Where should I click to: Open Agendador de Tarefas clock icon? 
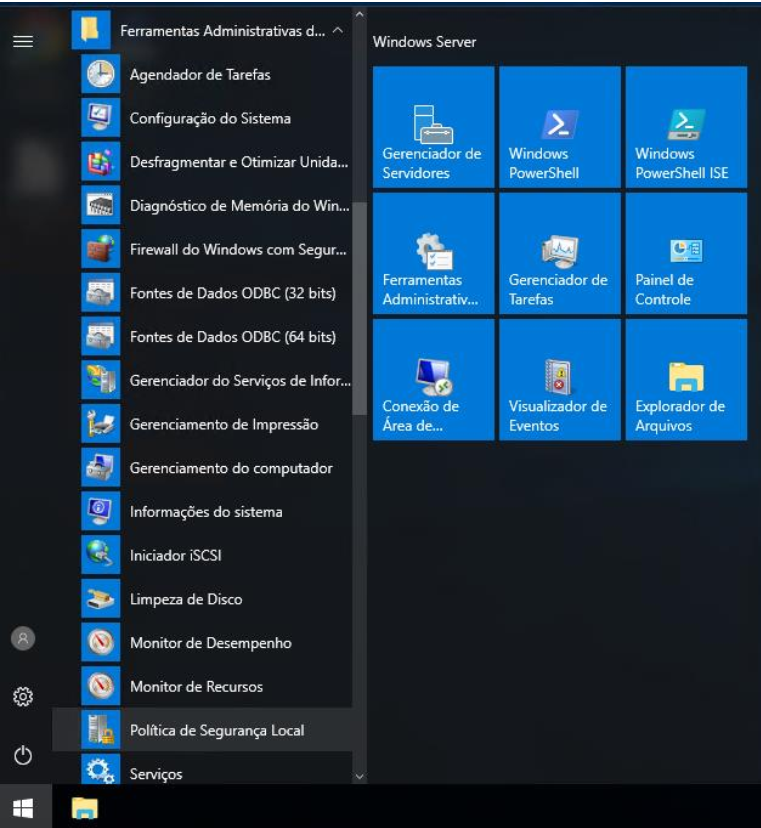coord(100,74)
